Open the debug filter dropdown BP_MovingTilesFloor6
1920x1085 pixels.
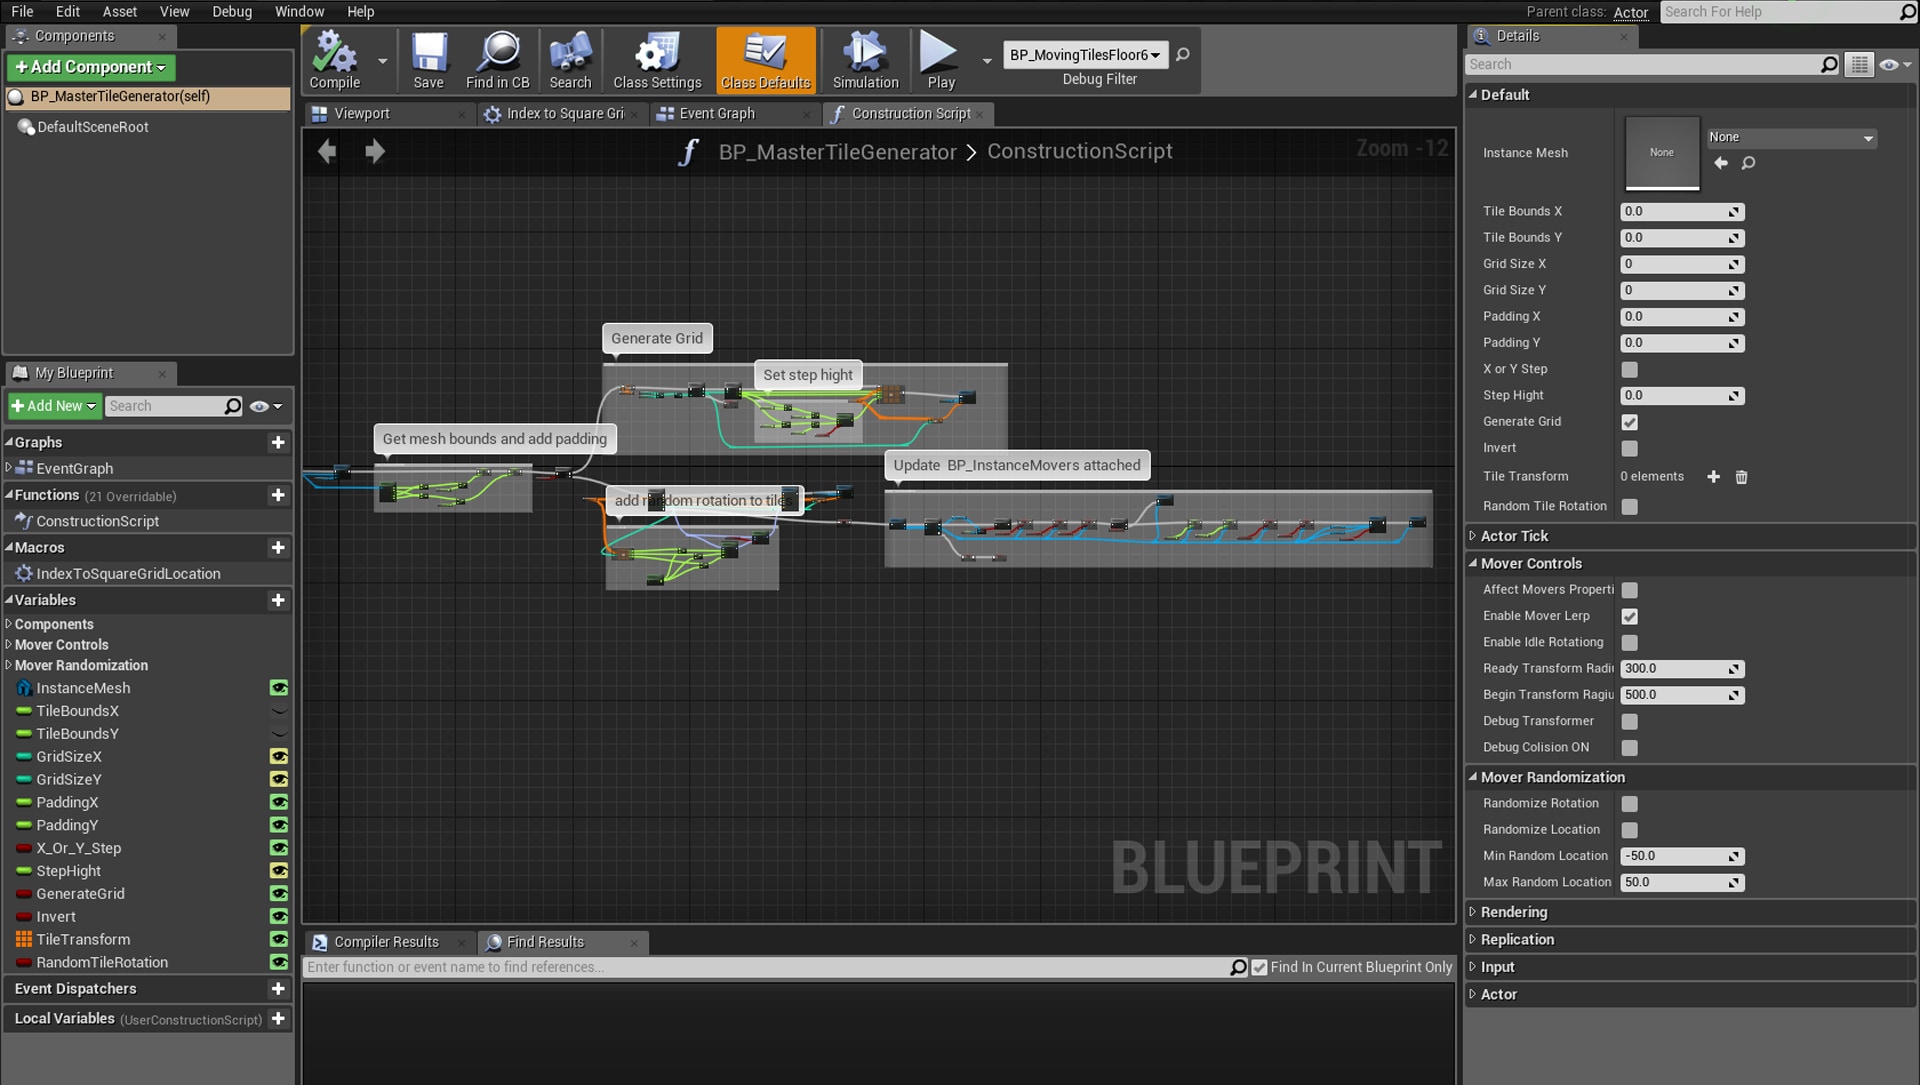(1084, 55)
